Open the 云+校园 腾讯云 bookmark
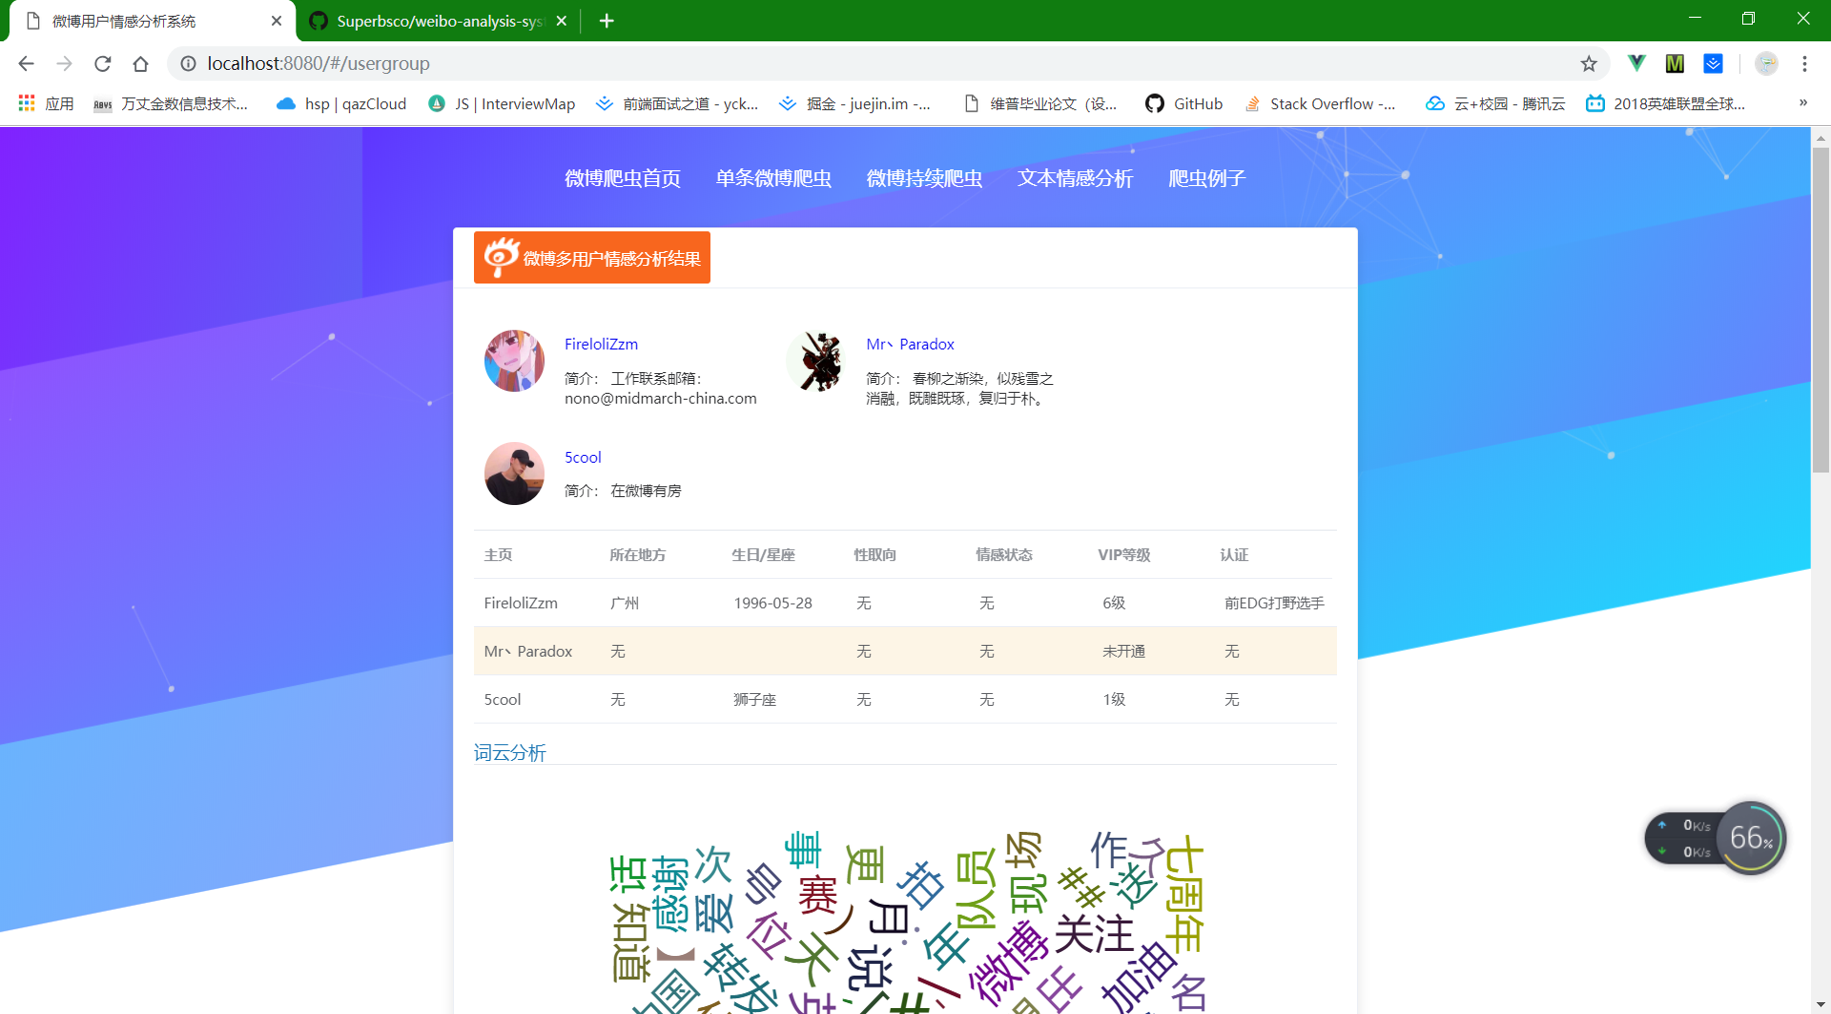Screen dimensions: 1831x1014 (1495, 103)
